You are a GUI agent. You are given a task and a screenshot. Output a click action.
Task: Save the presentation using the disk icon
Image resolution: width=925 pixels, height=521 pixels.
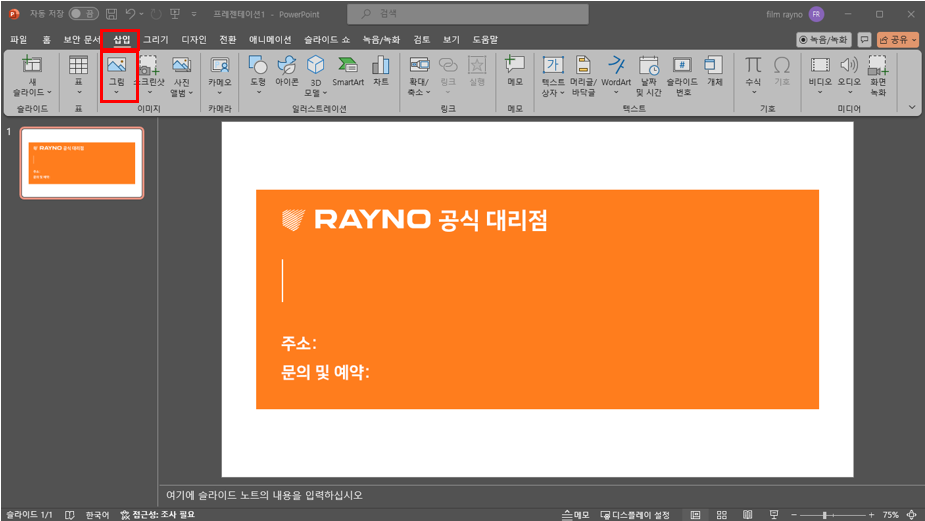(x=111, y=14)
